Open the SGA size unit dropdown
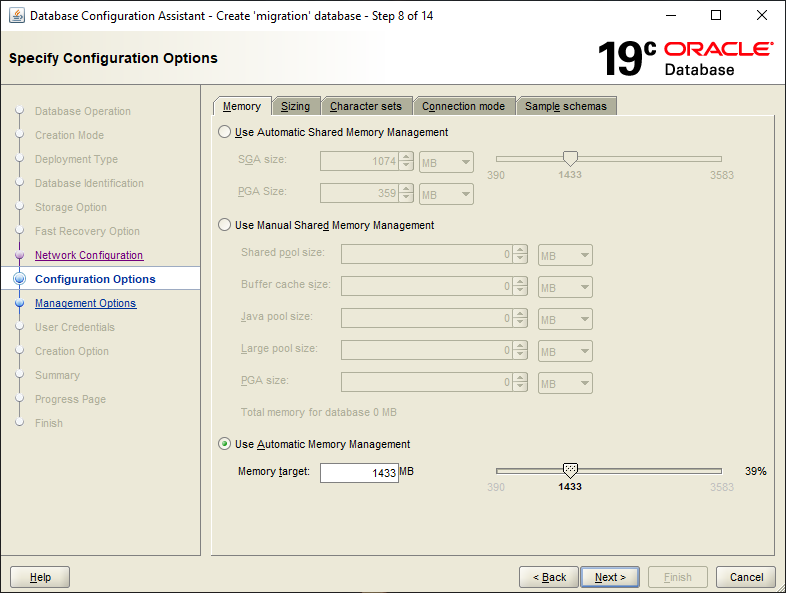Viewport: 786px width, 593px height. [x=446, y=162]
